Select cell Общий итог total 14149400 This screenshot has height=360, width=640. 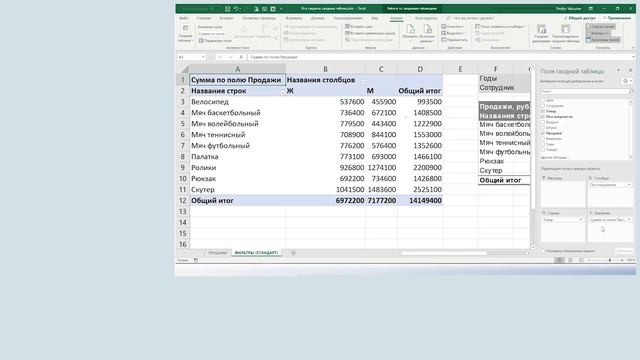point(420,201)
